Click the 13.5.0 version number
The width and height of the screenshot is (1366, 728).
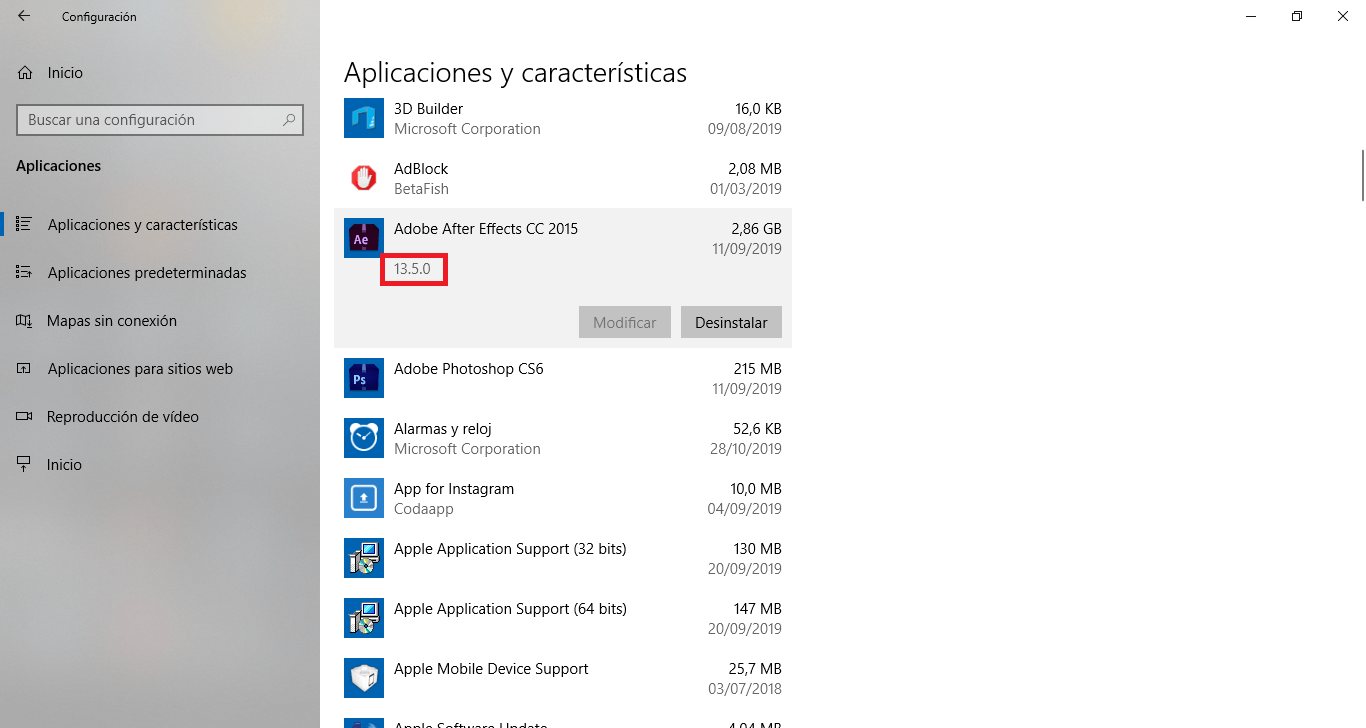[x=412, y=269]
